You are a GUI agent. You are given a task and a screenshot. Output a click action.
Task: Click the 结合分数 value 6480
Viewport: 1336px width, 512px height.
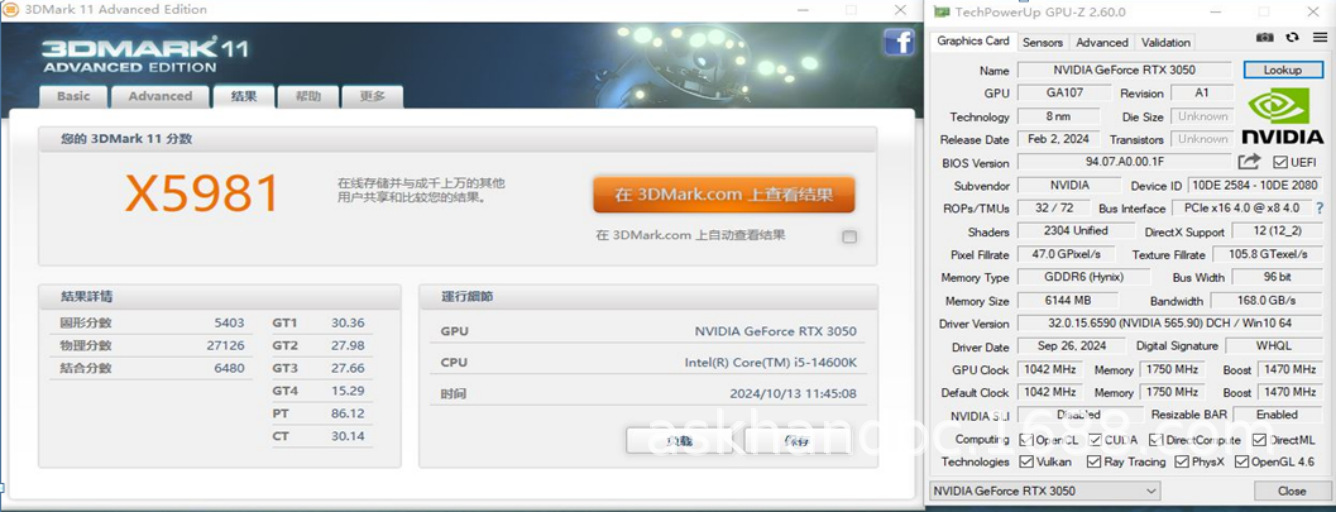229,368
